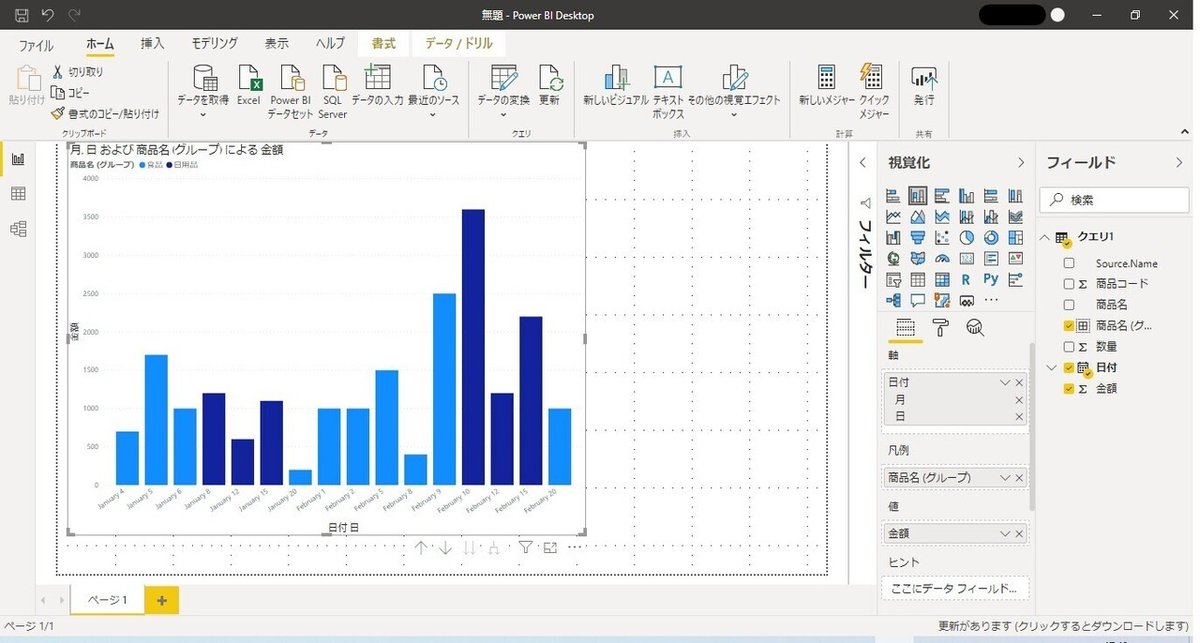This screenshot has width=1200, height=643.
Task: Uncheck 商品名 (グ... group field checkbox
Action: pyautogui.click(x=1069, y=325)
